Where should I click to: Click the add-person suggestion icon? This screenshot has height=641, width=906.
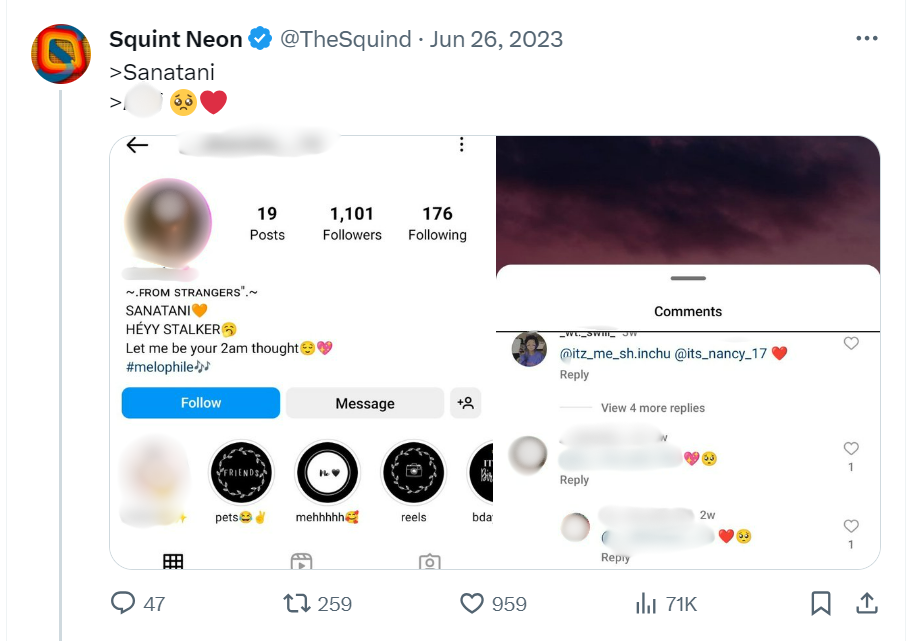(465, 403)
